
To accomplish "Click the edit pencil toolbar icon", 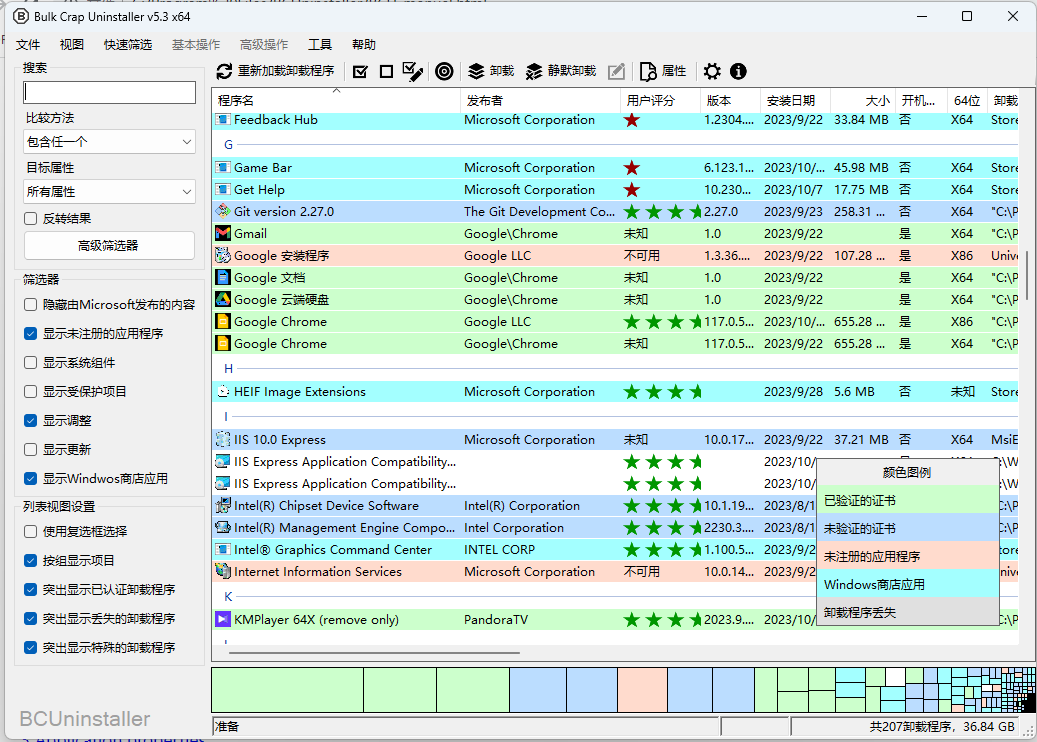I will [616, 71].
